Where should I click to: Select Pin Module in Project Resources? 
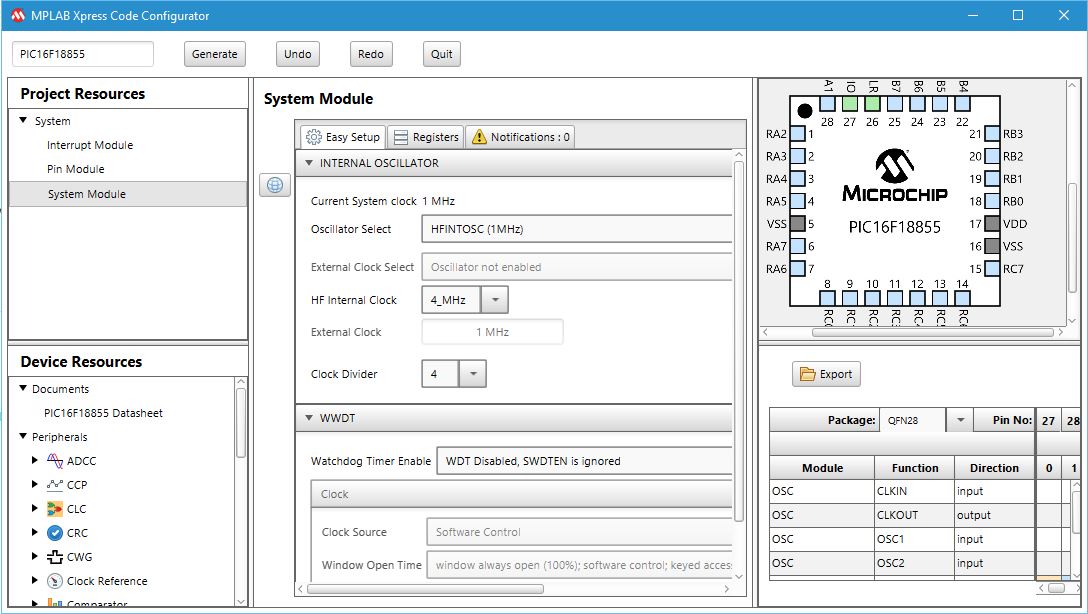[x=76, y=169]
